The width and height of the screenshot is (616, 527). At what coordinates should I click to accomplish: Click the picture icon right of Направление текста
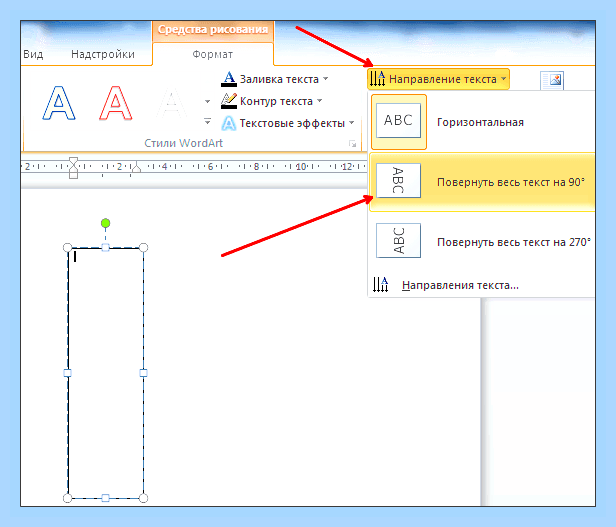click(552, 80)
